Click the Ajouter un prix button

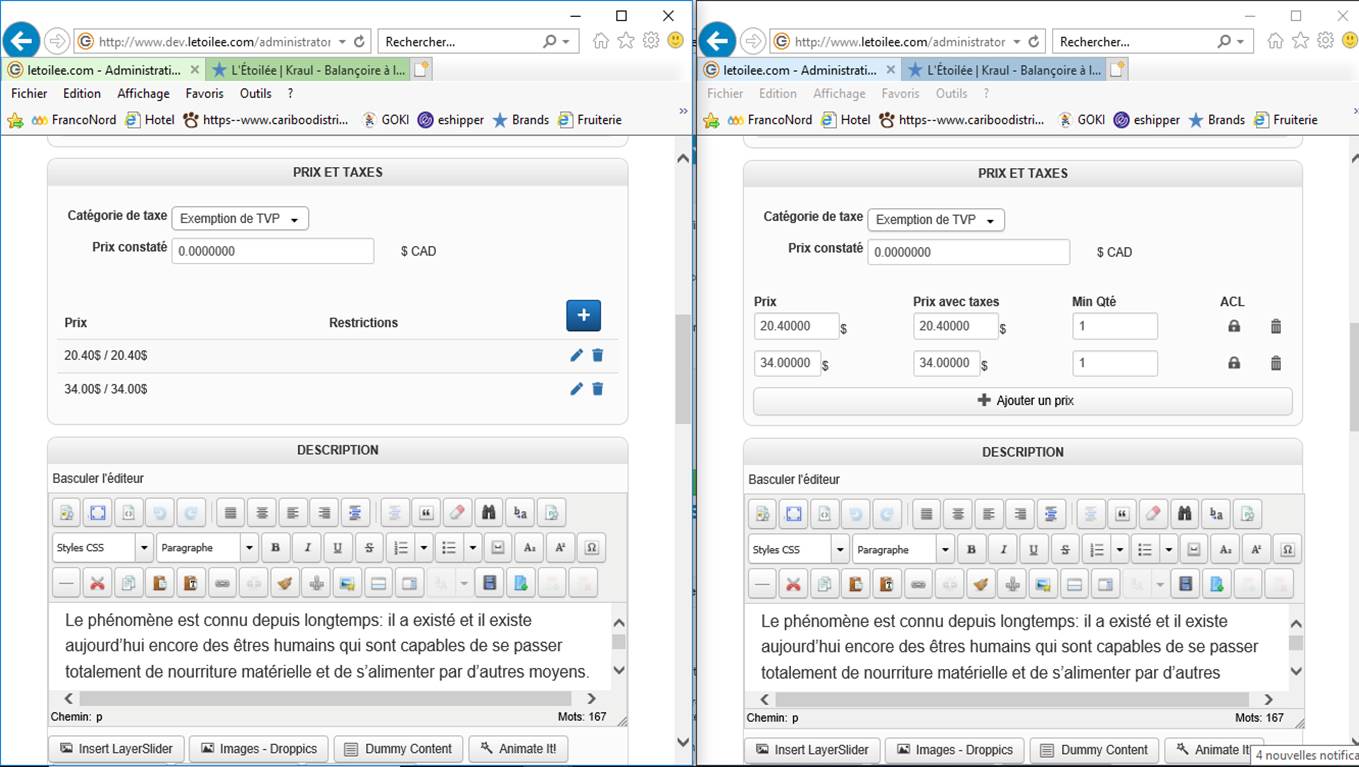[x=1022, y=400]
